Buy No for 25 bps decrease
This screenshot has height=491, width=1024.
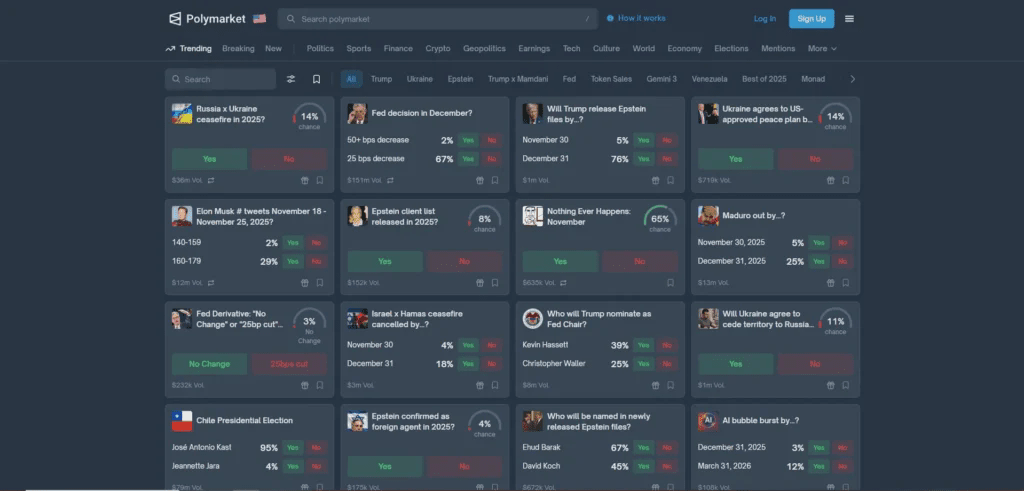(492, 159)
